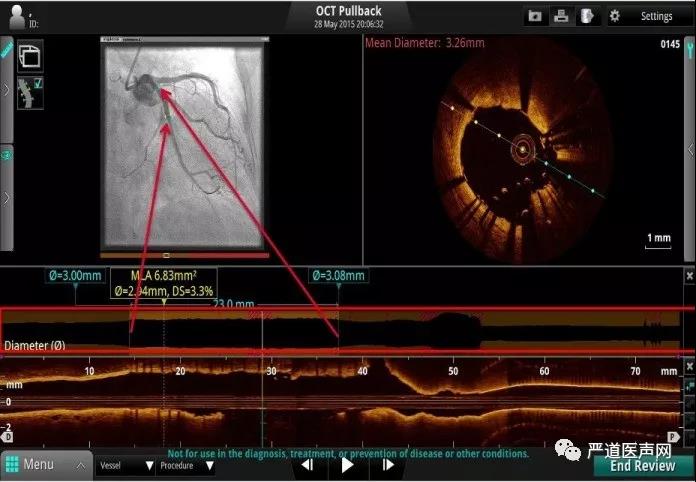
Task: Toggle the stent rendering checkbox thumbnail
Action: click(30, 93)
